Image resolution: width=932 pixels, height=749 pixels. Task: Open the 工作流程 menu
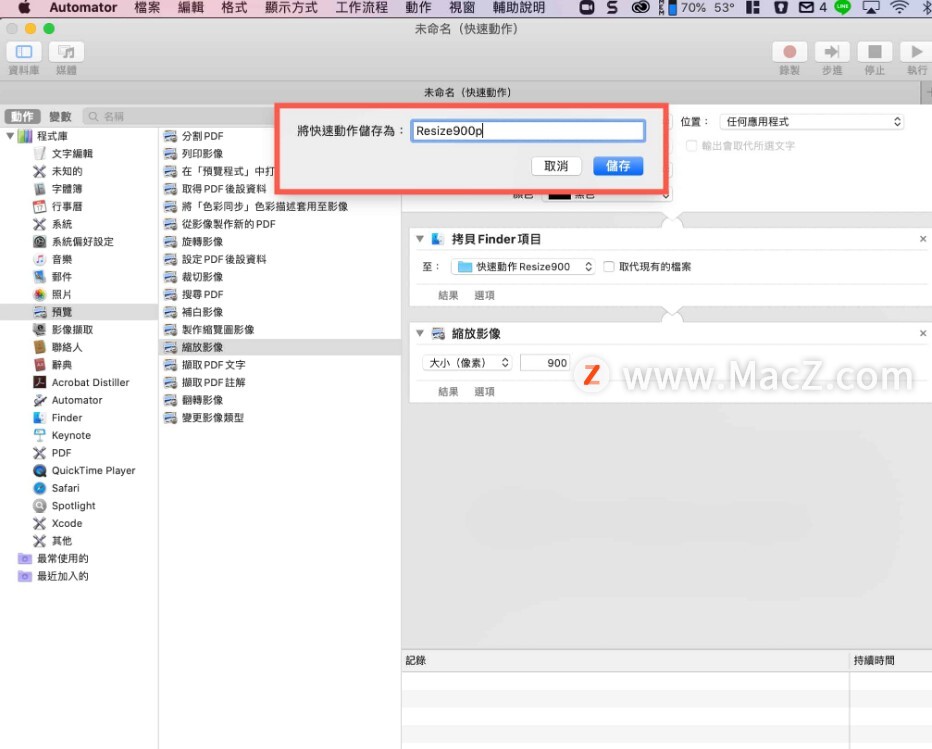pos(361,8)
